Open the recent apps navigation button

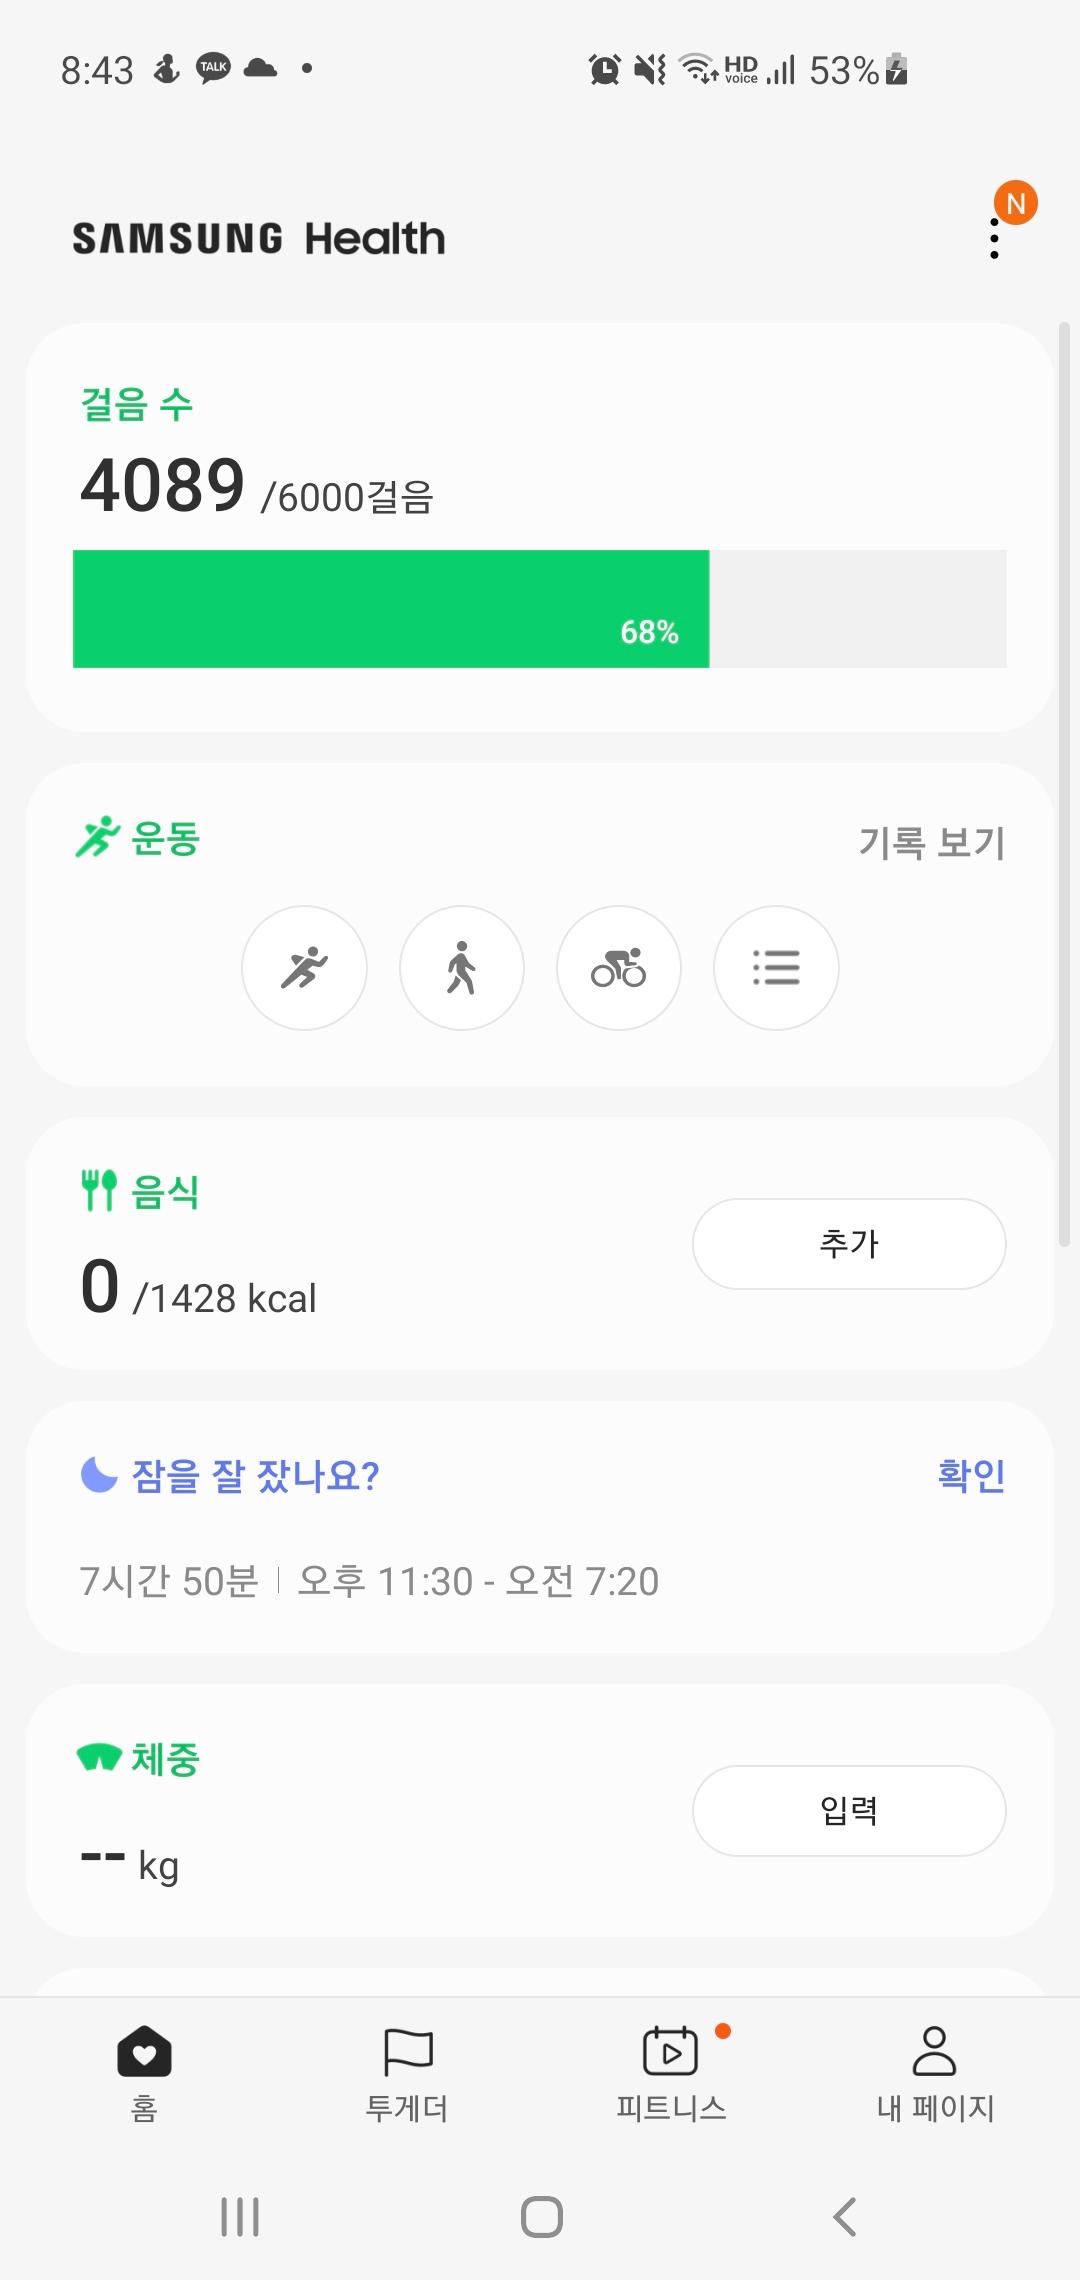pyautogui.click(x=240, y=2217)
